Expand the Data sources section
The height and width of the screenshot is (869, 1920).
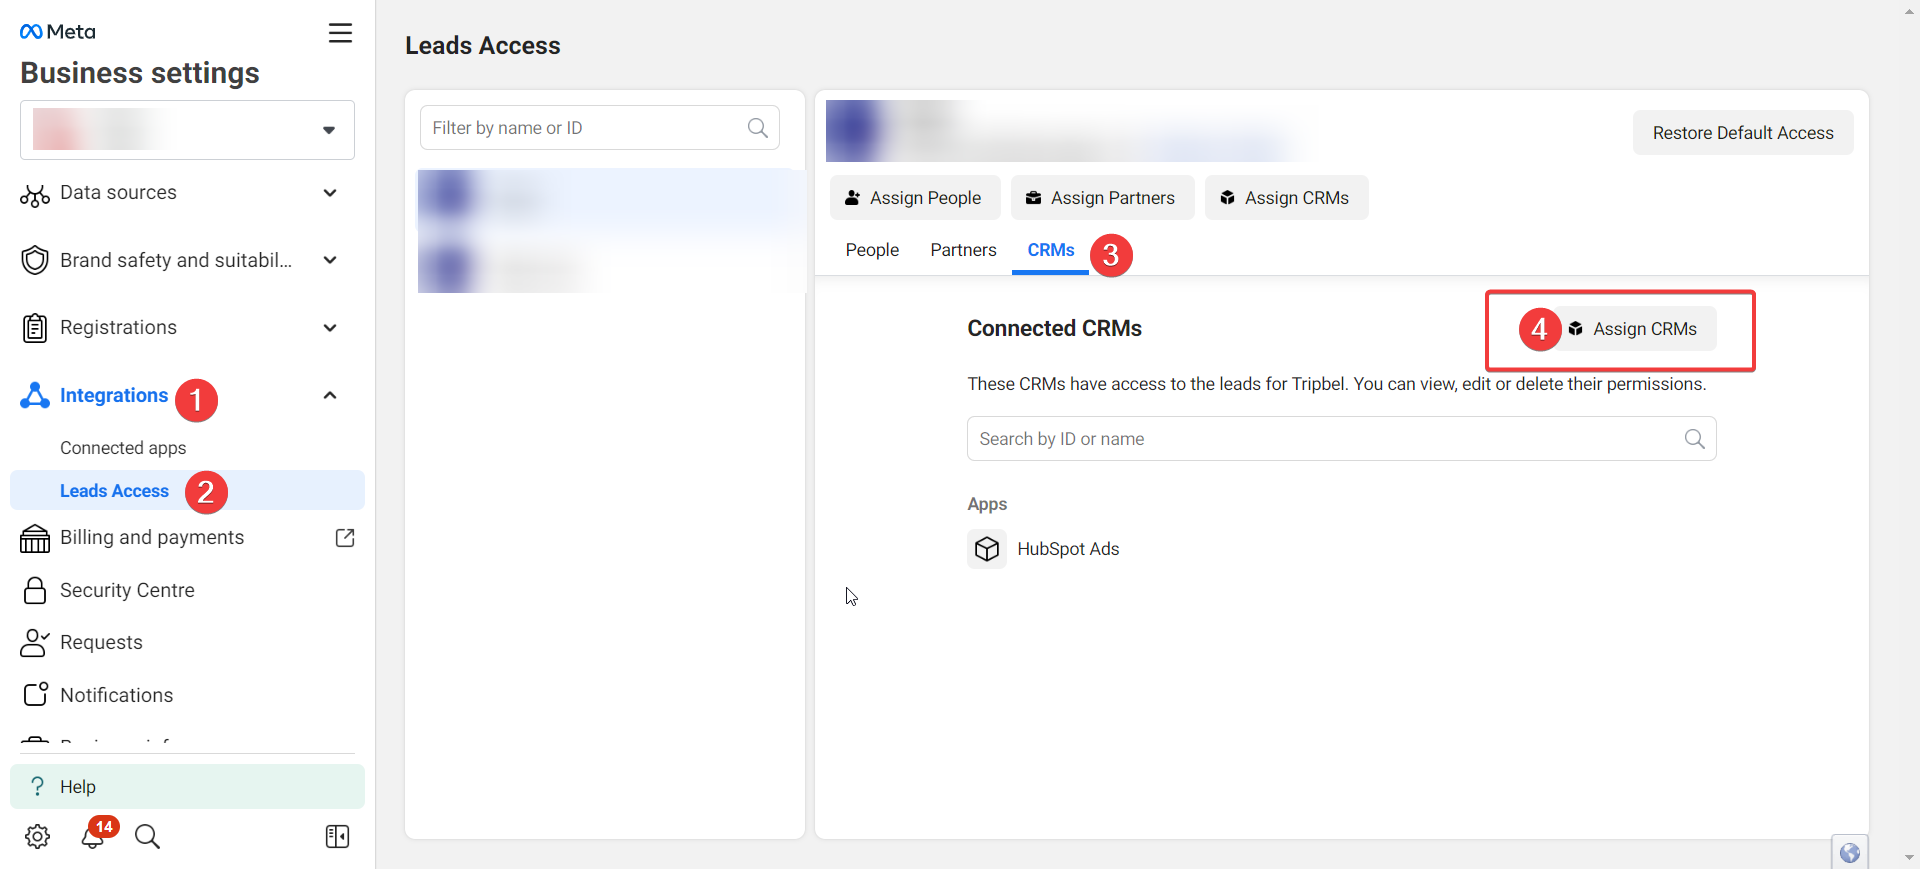click(329, 193)
